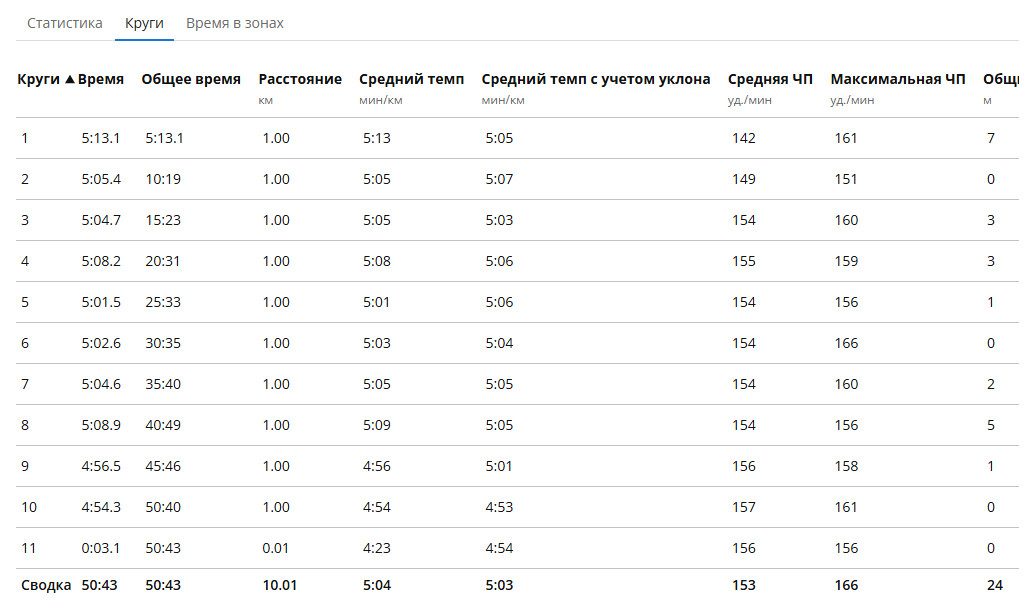Image resolution: width=1025 pixels, height=607 pixels.
Task: Select lap 10 average pace 4:54
Action: (377, 507)
